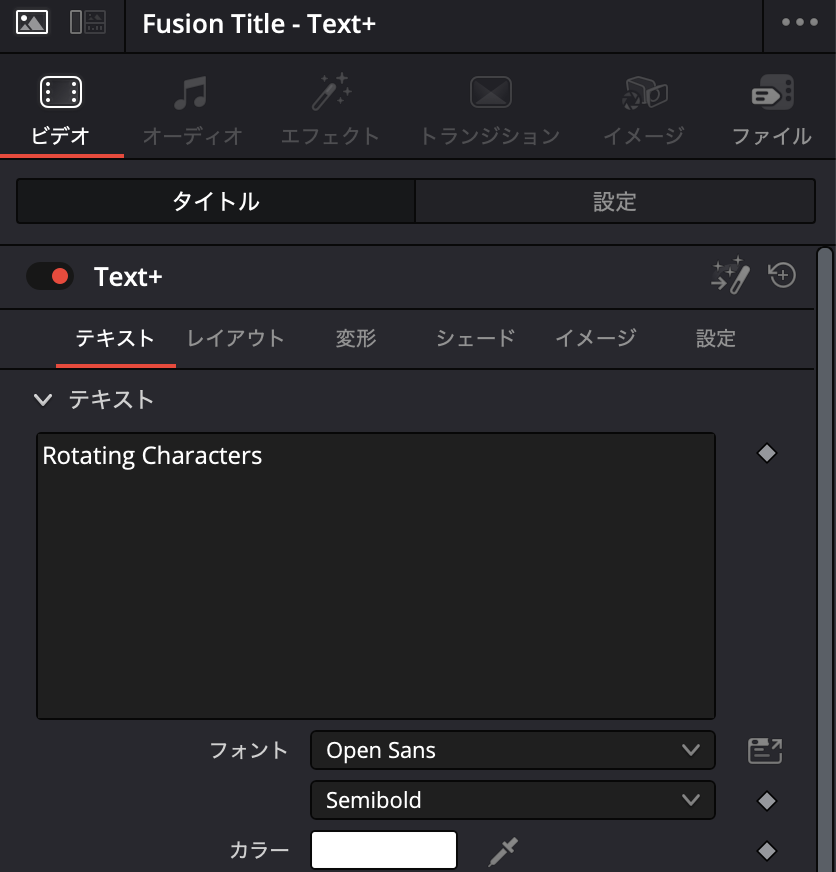
Task: Open the three-dots options menu
Action: pyautogui.click(x=799, y=22)
